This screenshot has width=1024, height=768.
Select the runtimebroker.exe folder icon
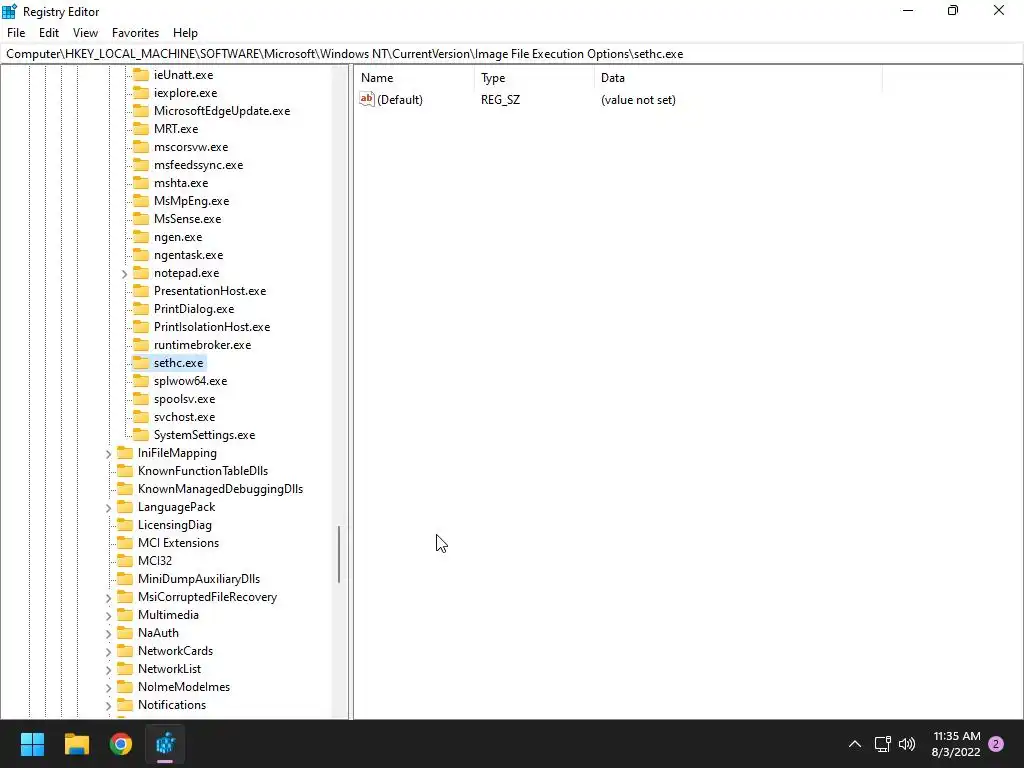pyautogui.click(x=141, y=344)
